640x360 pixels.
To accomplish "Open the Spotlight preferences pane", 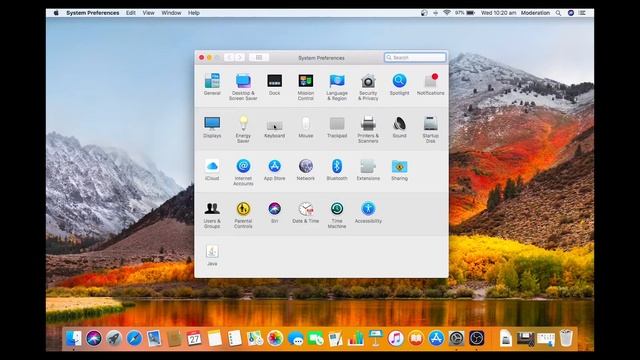I will [399, 84].
